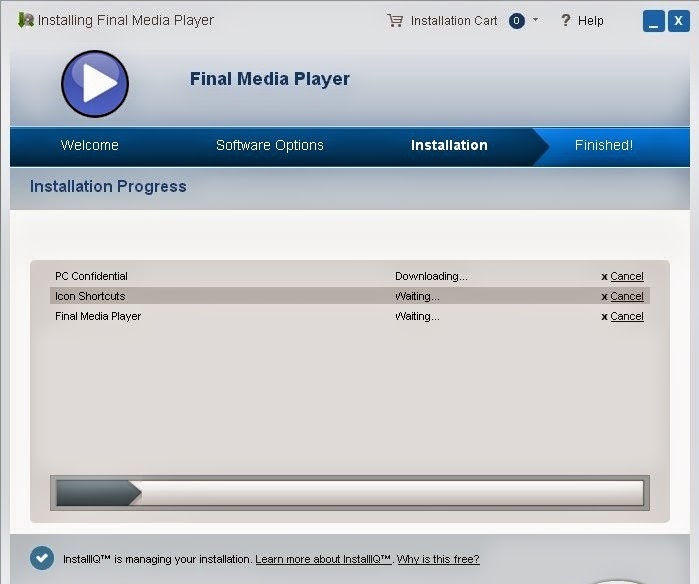Click the Final Media Player title heading
Viewport: 699px width, 584px height.
pos(270,79)
